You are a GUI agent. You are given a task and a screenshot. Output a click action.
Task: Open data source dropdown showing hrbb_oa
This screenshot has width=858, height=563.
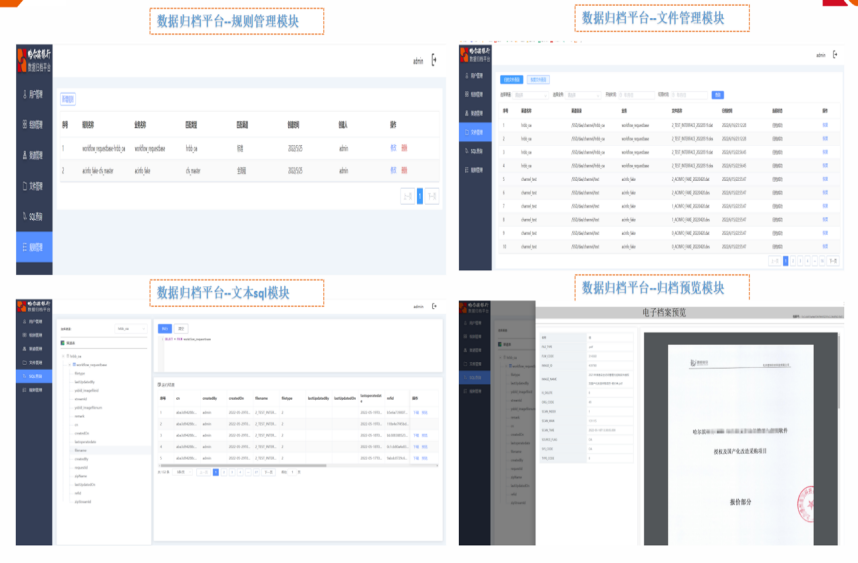(x=131, y=329)
